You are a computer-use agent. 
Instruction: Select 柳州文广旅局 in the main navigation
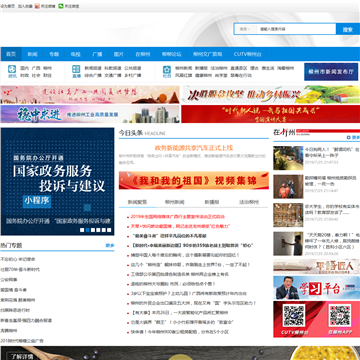tap(207, 54)
